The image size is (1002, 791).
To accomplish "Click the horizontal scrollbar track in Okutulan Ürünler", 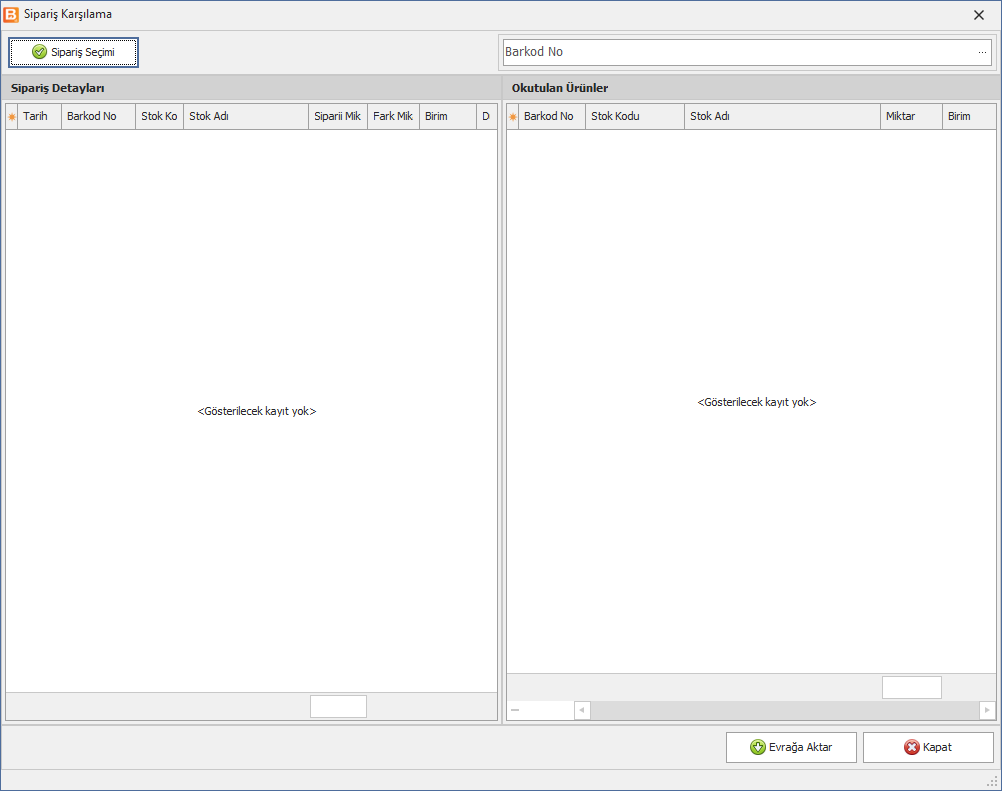I will (785, 710).
